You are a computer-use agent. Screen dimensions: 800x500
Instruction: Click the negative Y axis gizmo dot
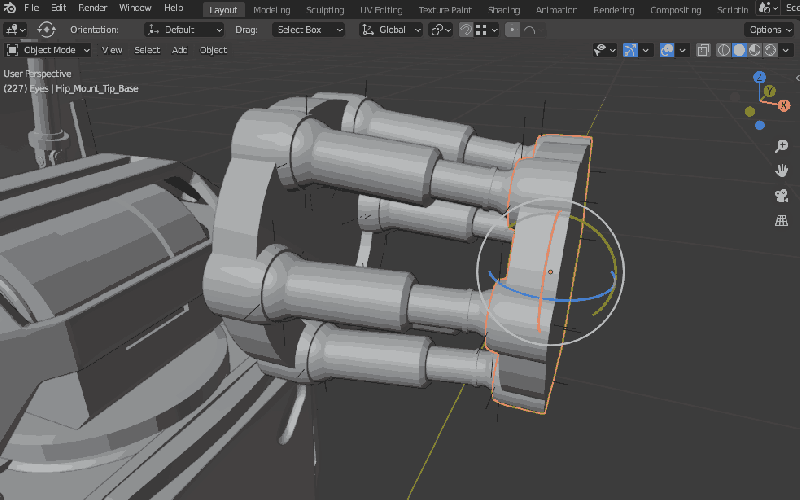[749, 112]
